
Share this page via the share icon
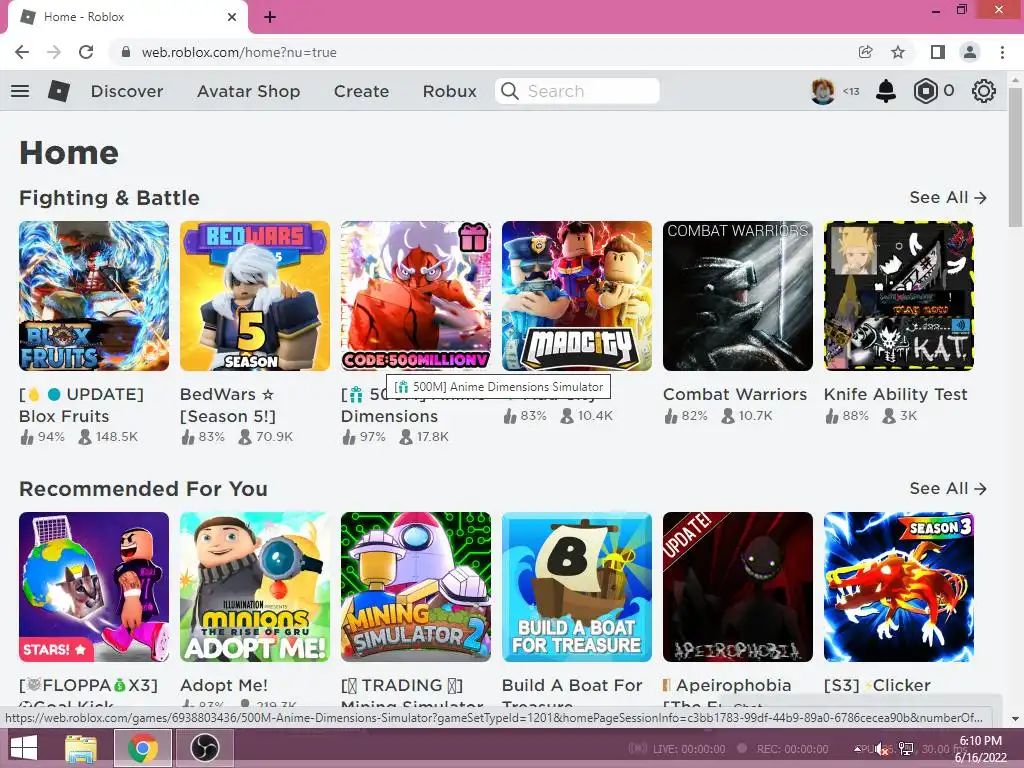pyautogui.click(x=865, y=52)
